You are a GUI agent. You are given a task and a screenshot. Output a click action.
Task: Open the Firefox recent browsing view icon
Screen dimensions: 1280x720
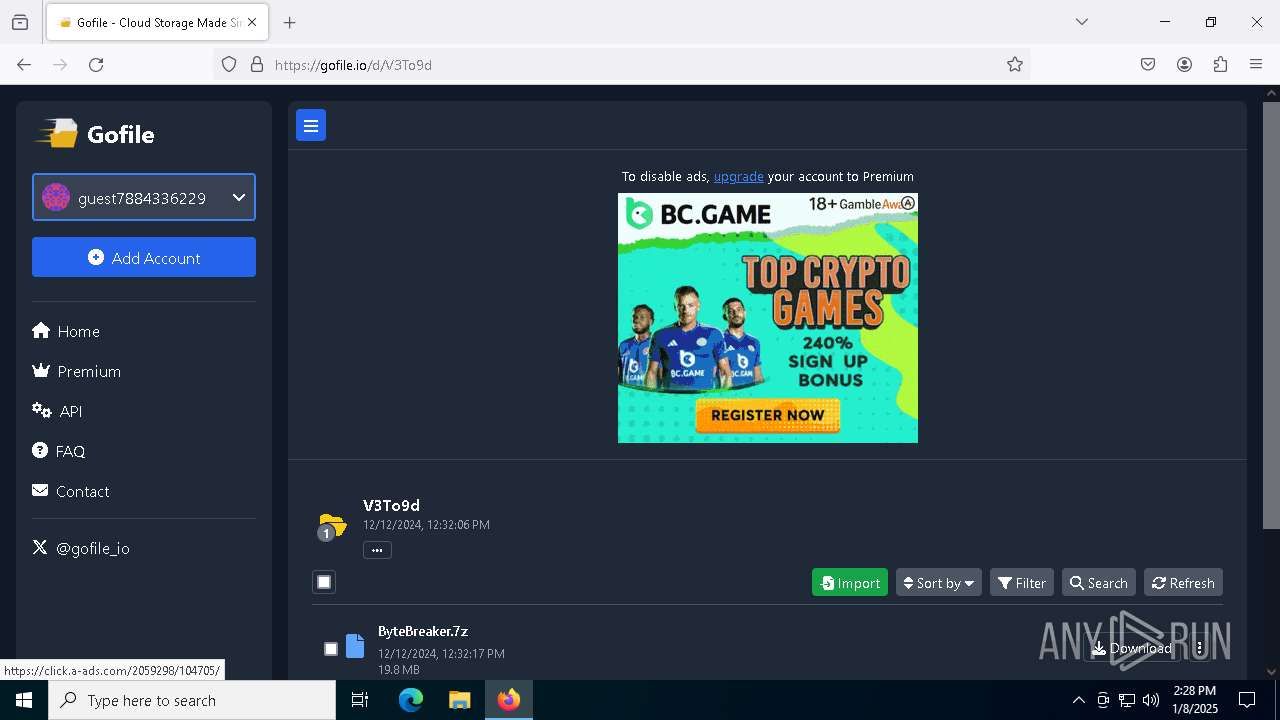[x=20, y=22]
